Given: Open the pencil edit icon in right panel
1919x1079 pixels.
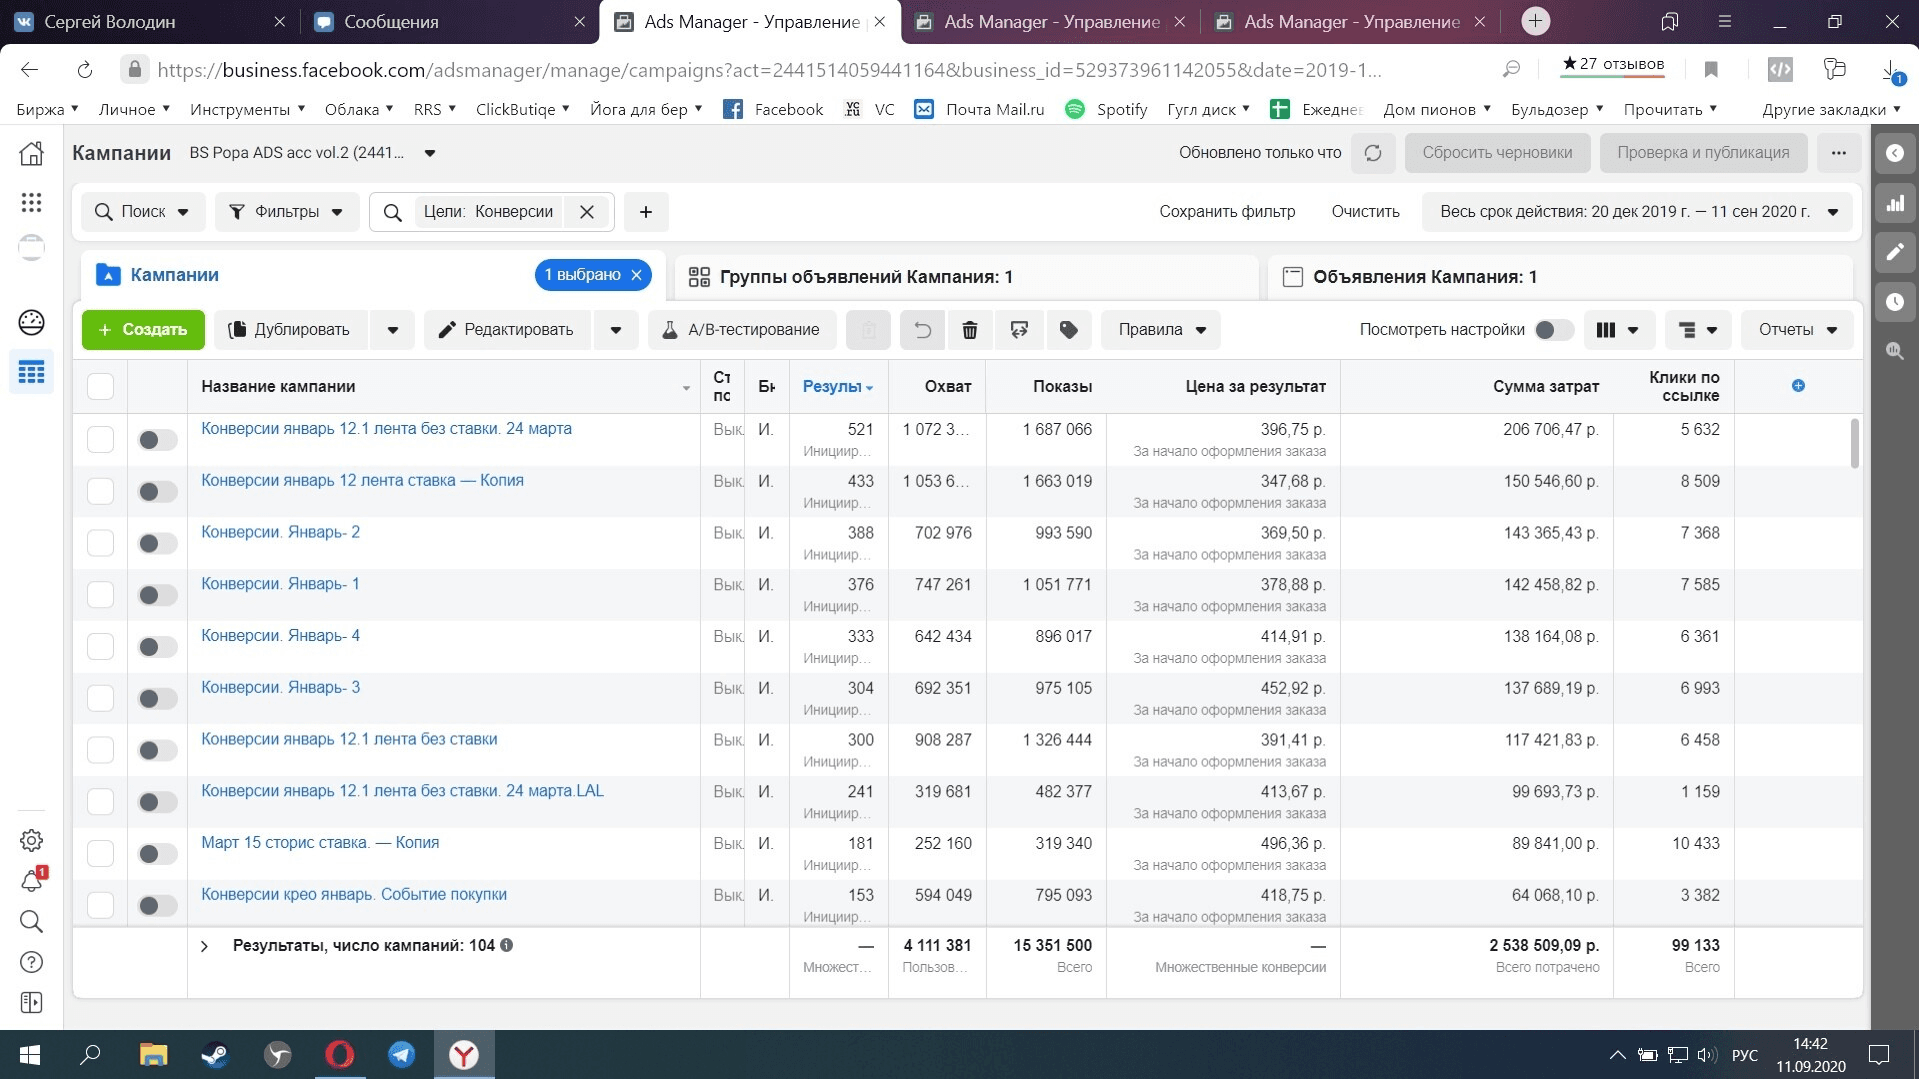Looking at the screenshot, I should (1895, 252).
